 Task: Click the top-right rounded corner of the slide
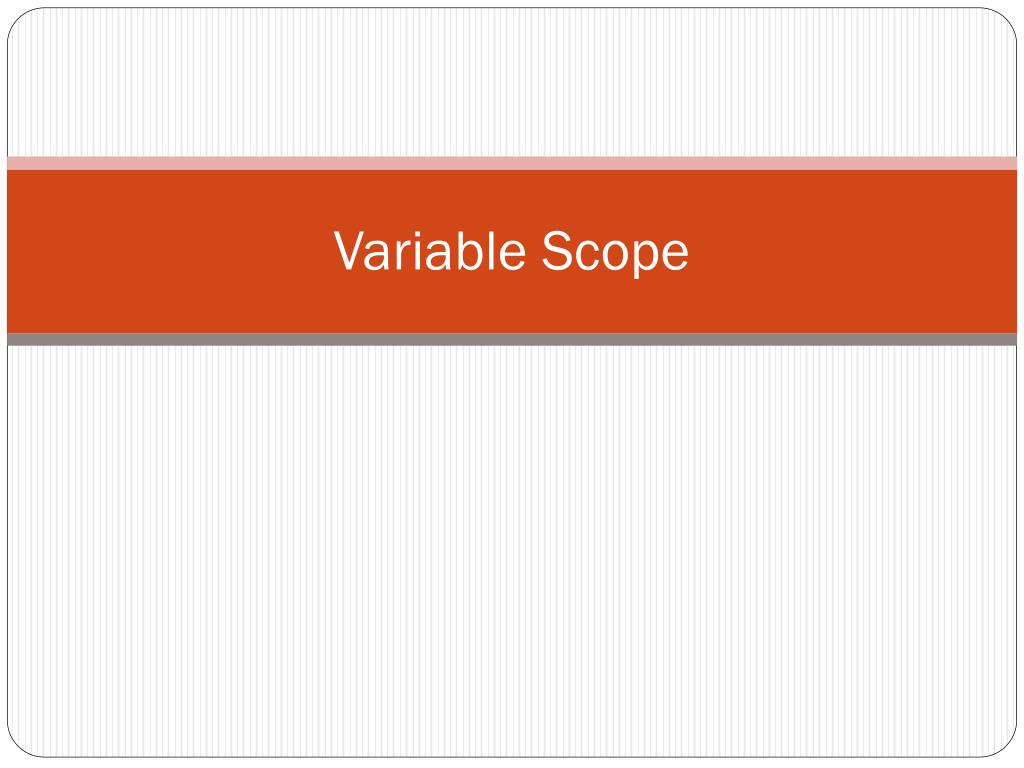point(1002,22)
